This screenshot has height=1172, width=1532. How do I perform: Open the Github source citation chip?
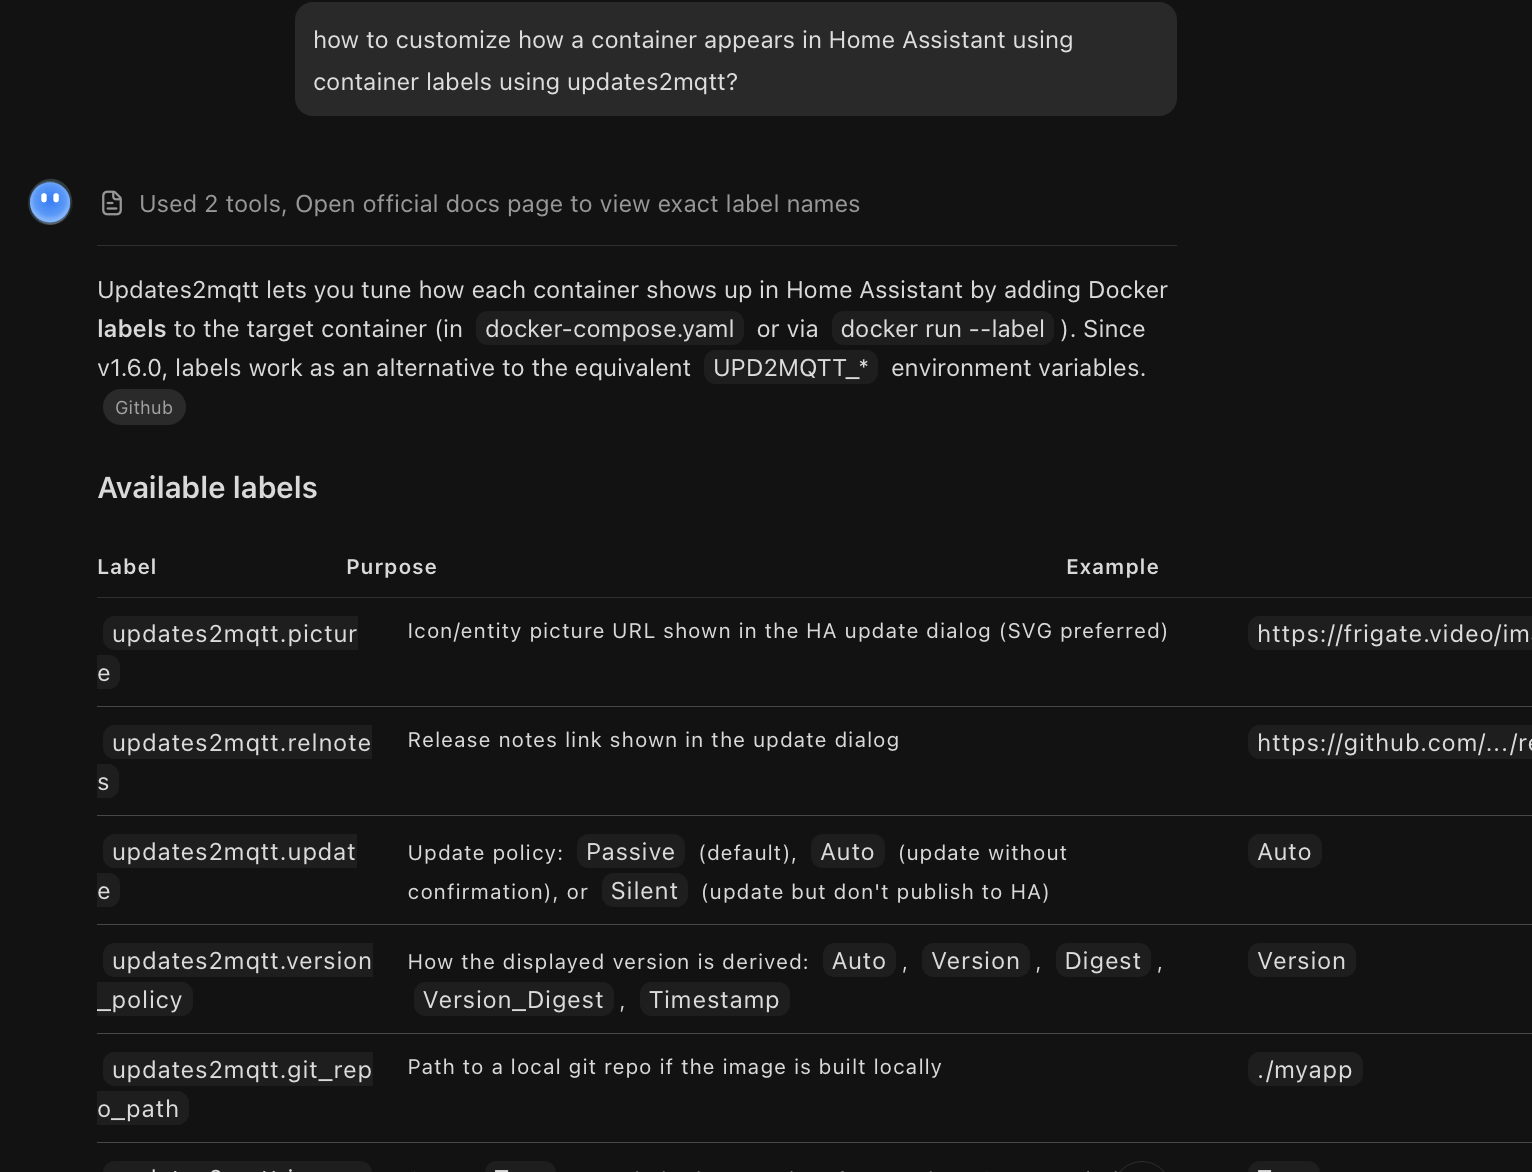coord(144,407)
